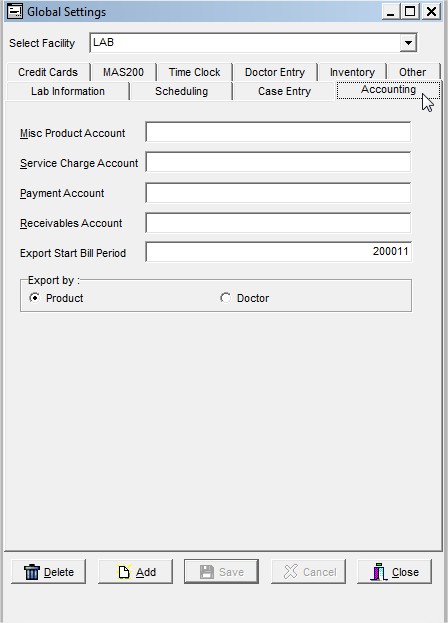Screen dimensions: 448x623
Task: Open the Case Entry tab
Action: (284, 91)
